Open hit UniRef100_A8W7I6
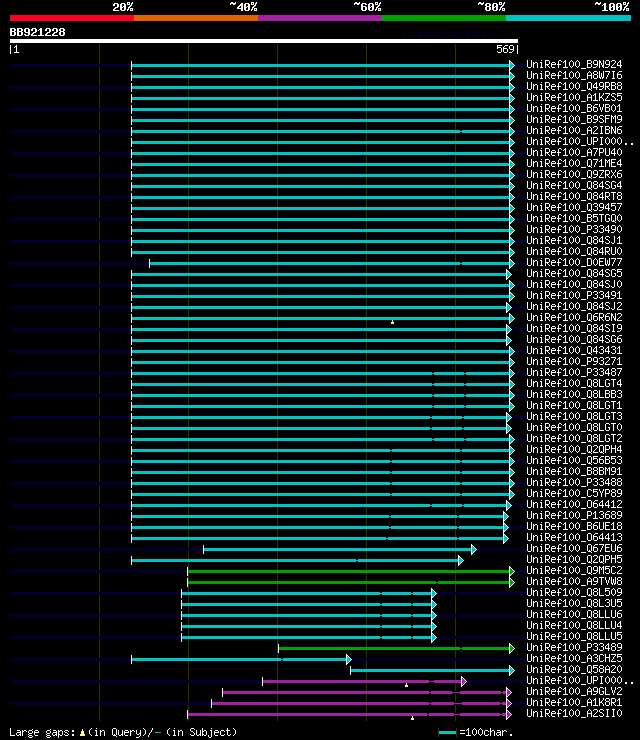The image size is (640, 740). click(x=574, y=76)
